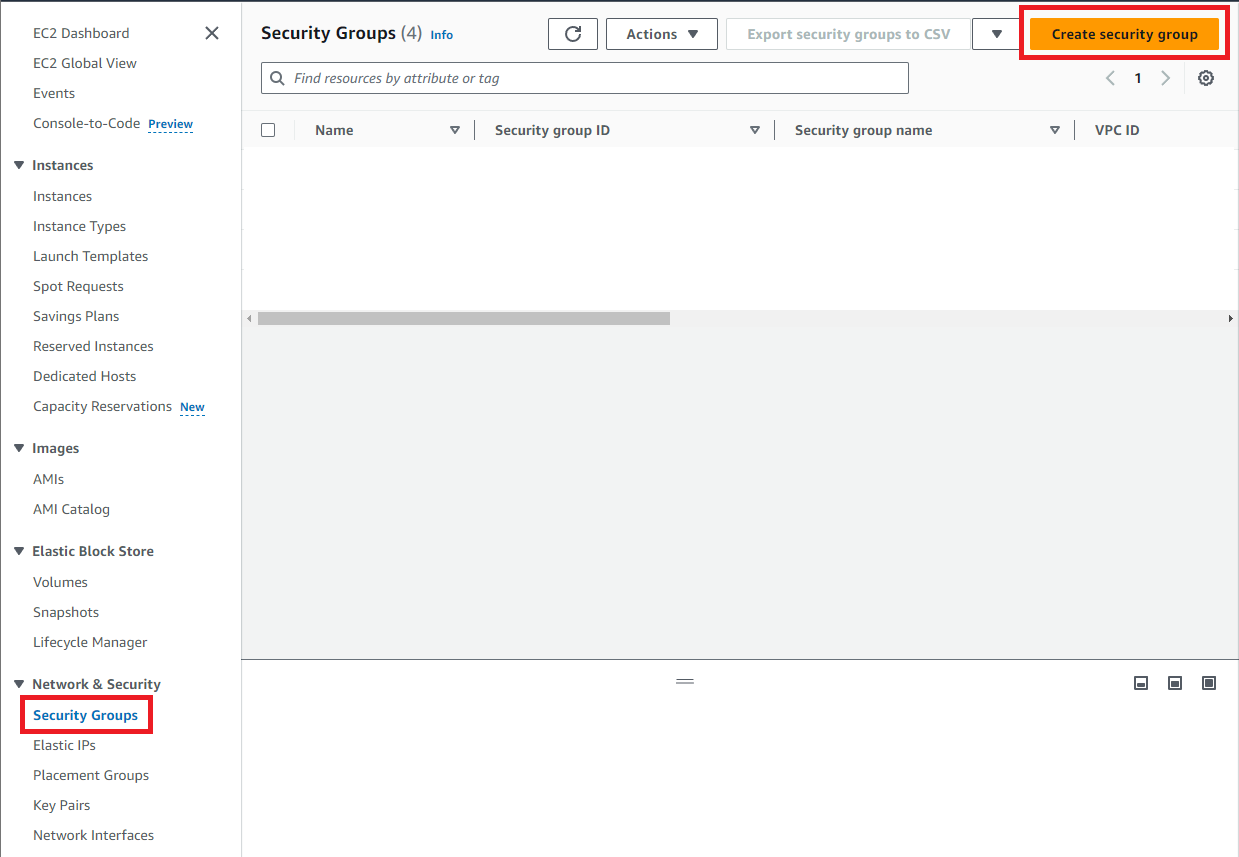The height and width of the screenshot is (857, 1239).
Task: Collapse the Instances sidebar section
Action: click(19, 165)
